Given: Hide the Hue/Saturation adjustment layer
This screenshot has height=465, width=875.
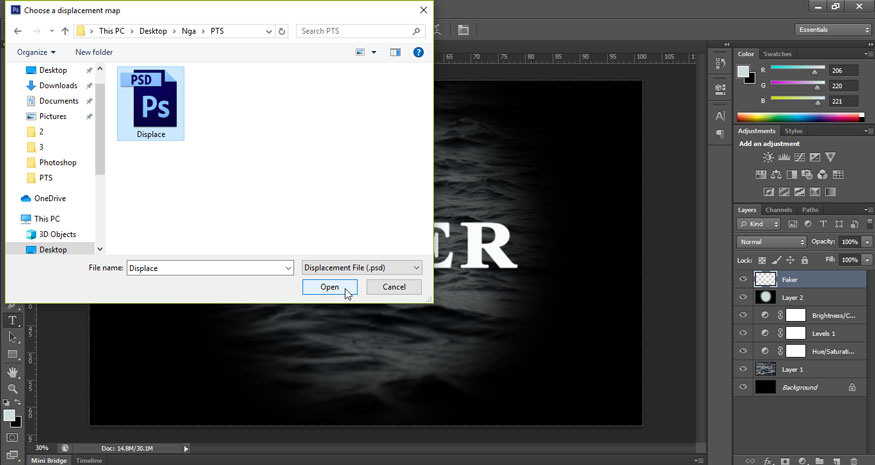Looking at the screenshot, I should click(743, 351).
